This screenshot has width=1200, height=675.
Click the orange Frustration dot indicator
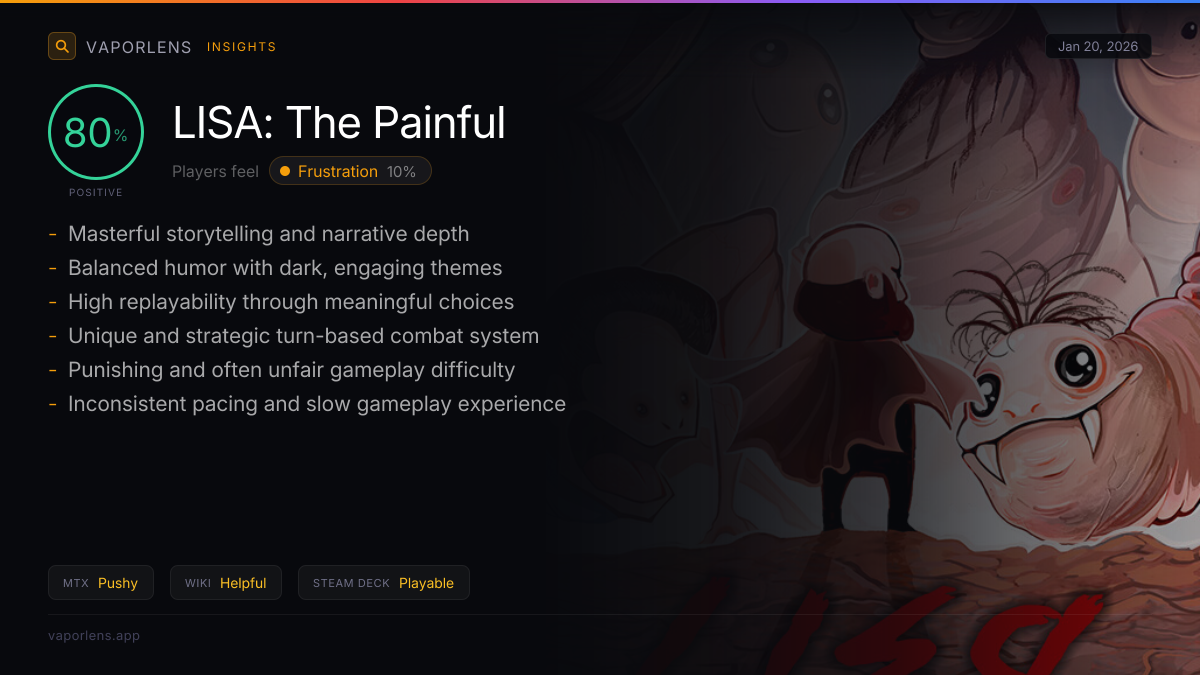click(285, 171)
